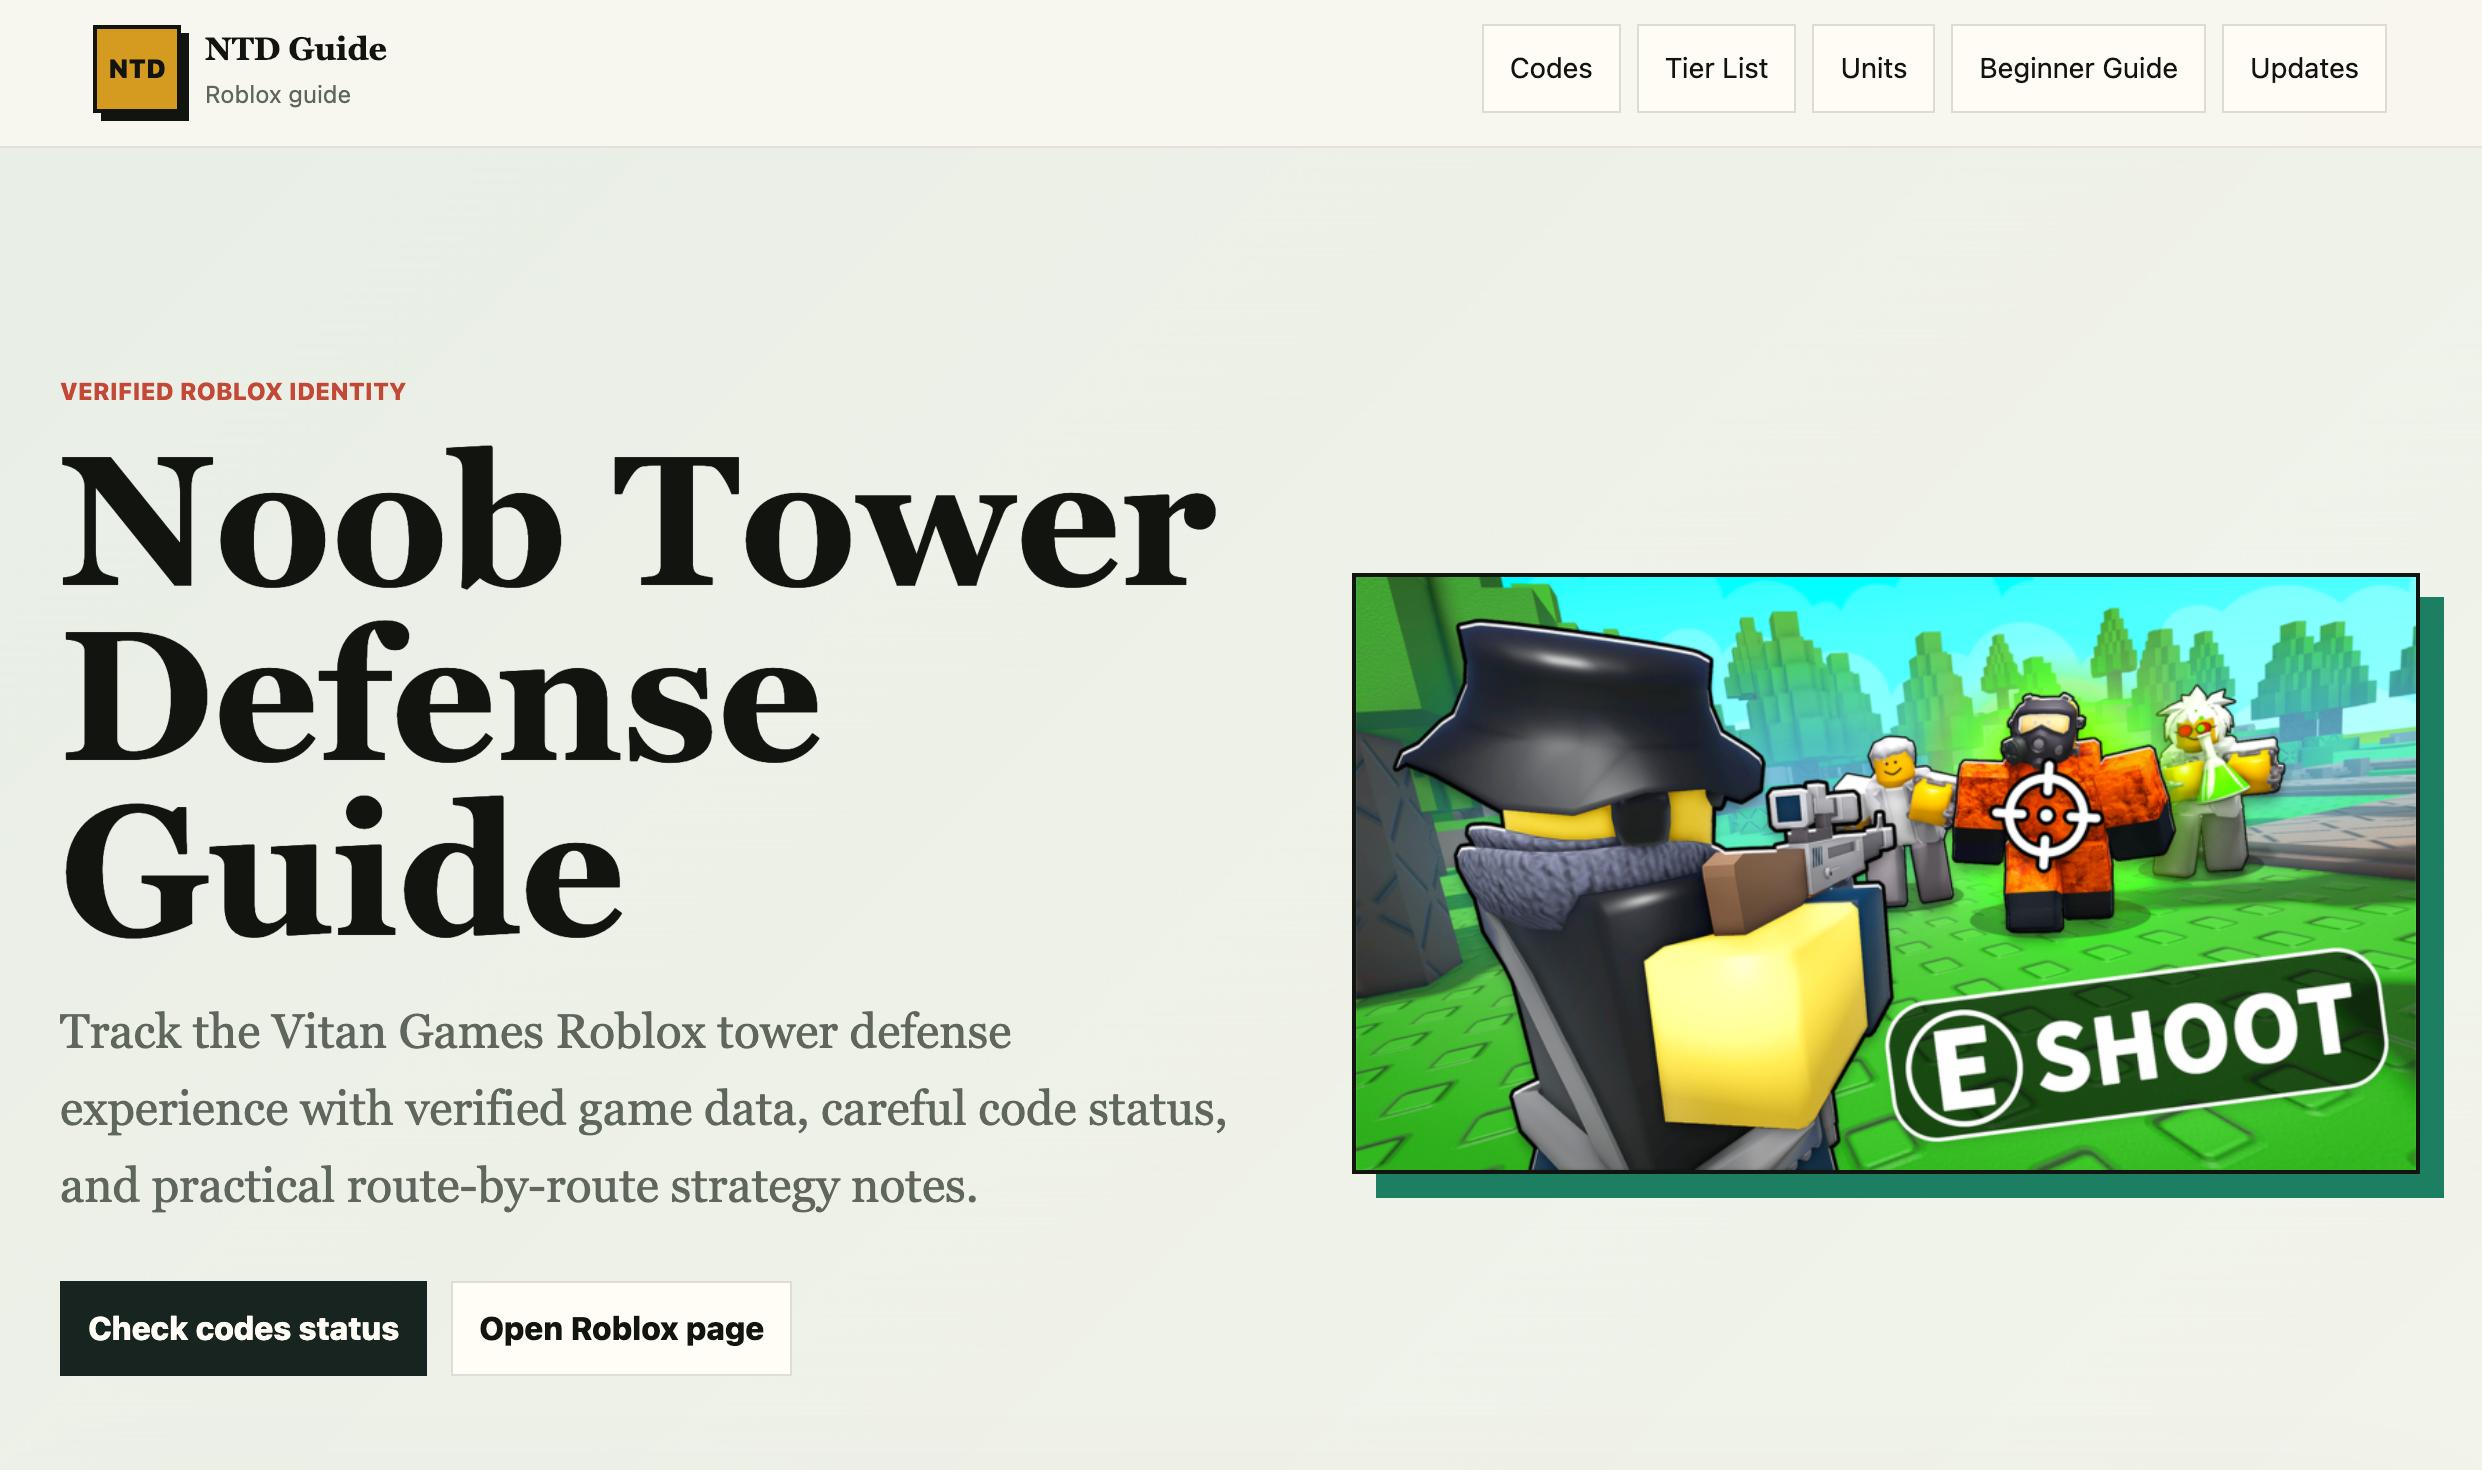2482x1470 pixels.
Task: Click the Check codes status button
Action: [x=243, y=1328]
